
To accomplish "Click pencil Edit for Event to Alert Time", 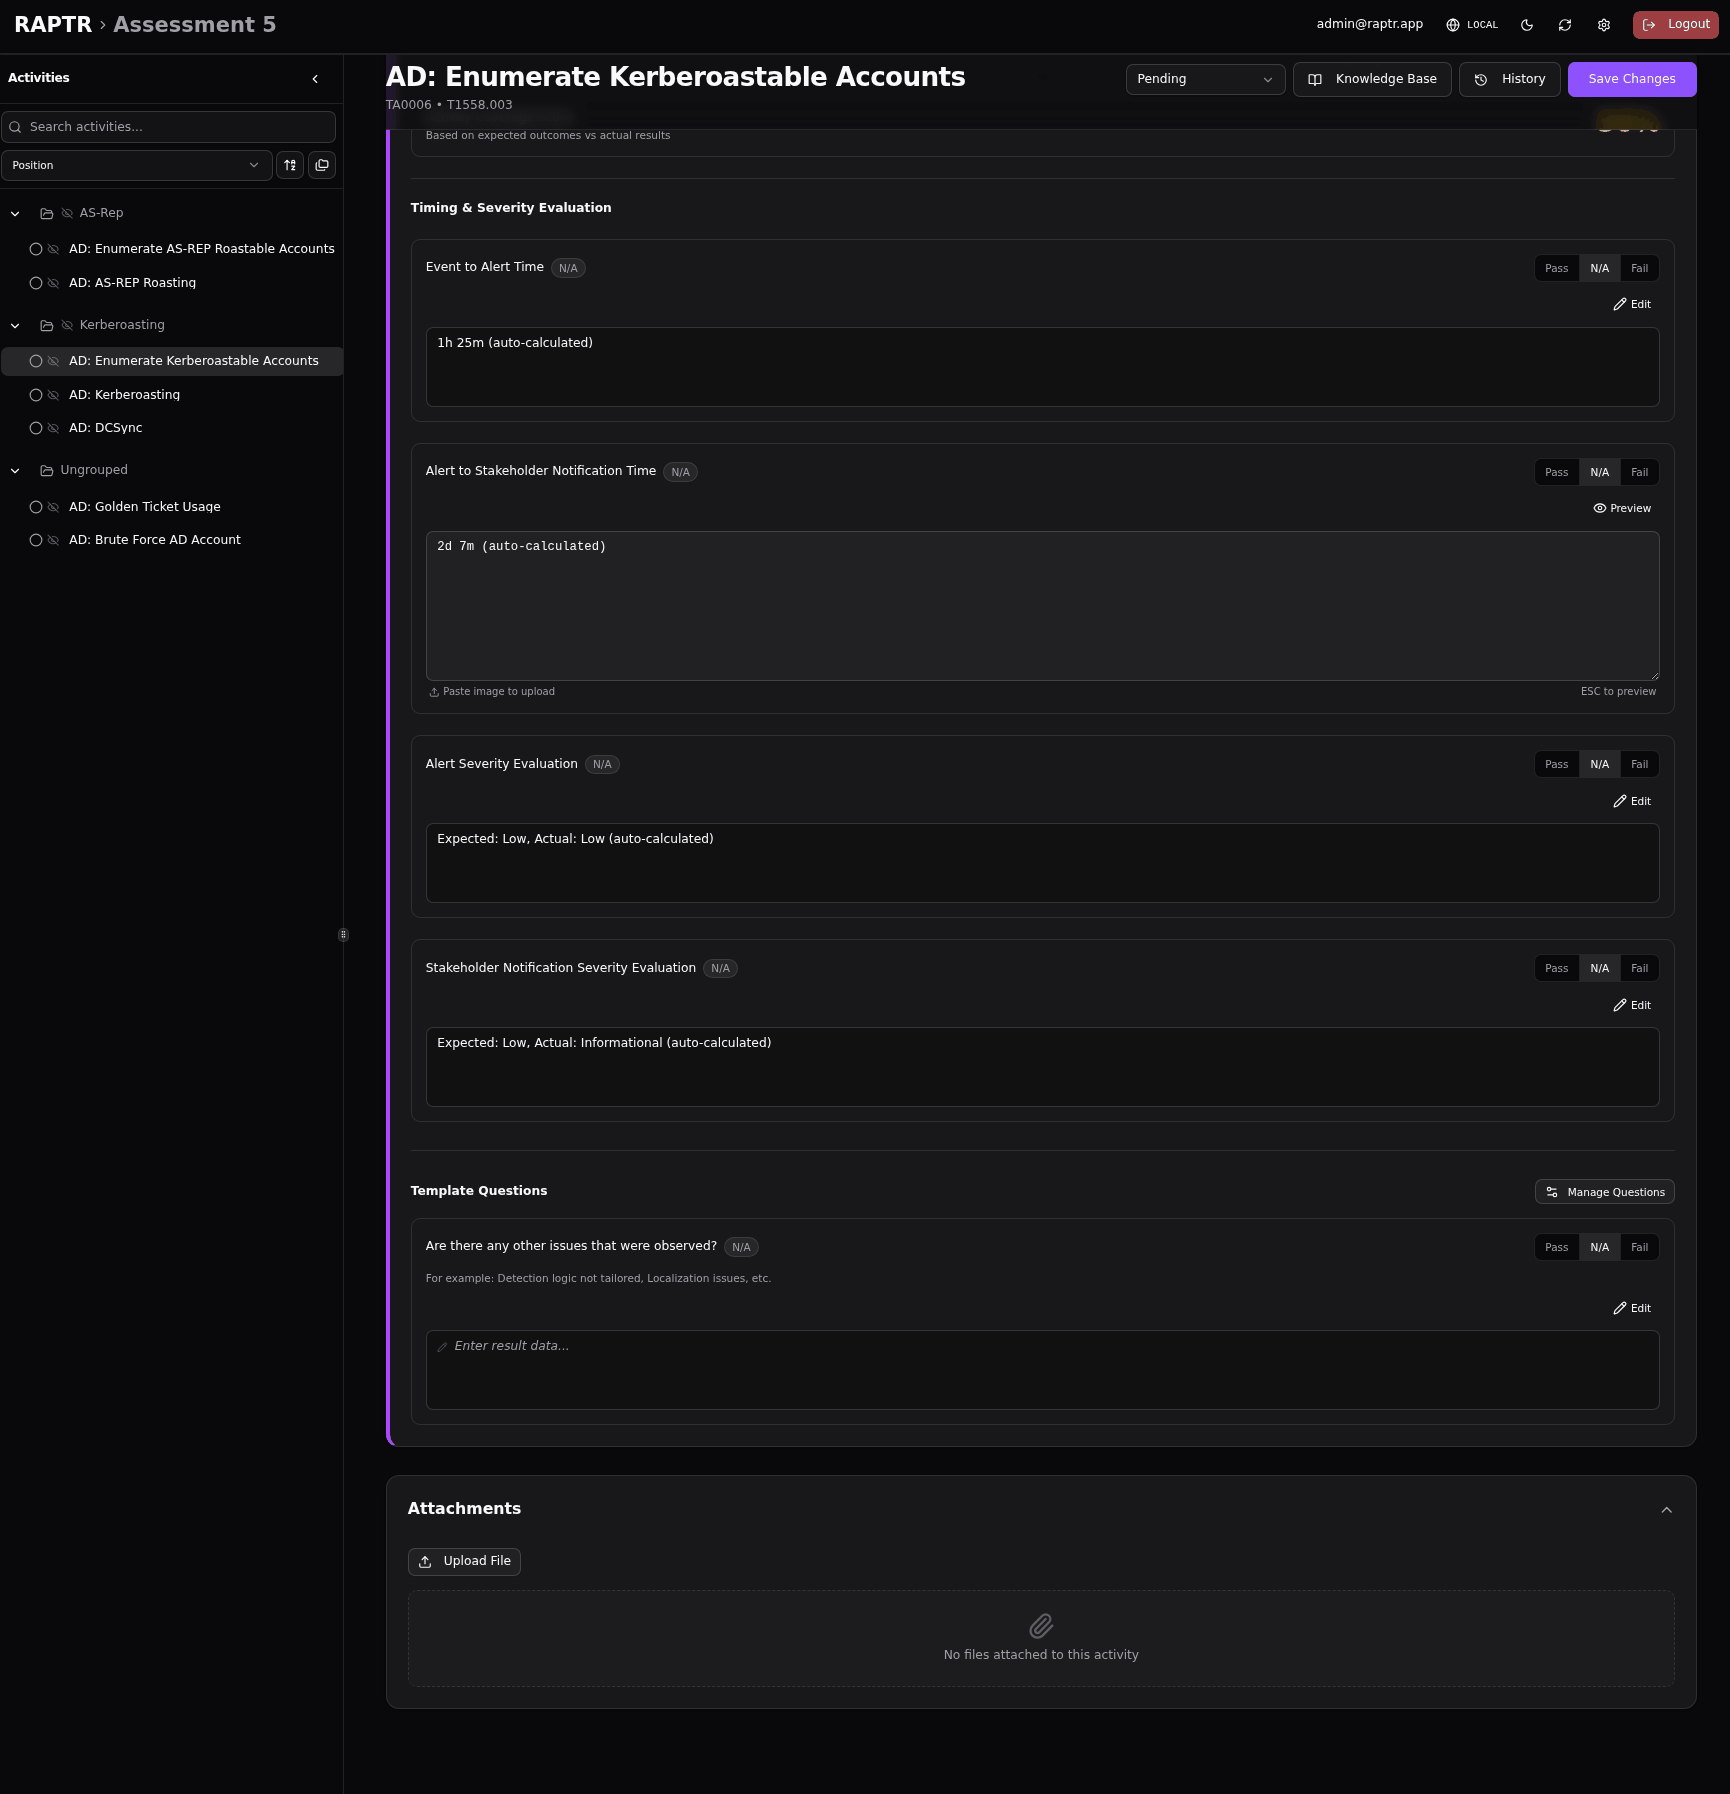I will pos(1632,304).
